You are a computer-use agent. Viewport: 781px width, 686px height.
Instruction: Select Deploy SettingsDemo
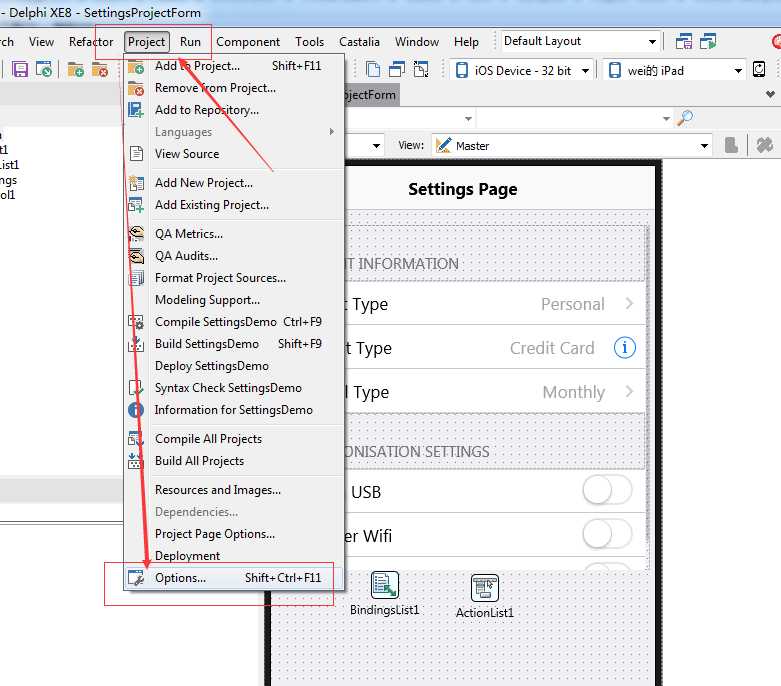(234, 366)
